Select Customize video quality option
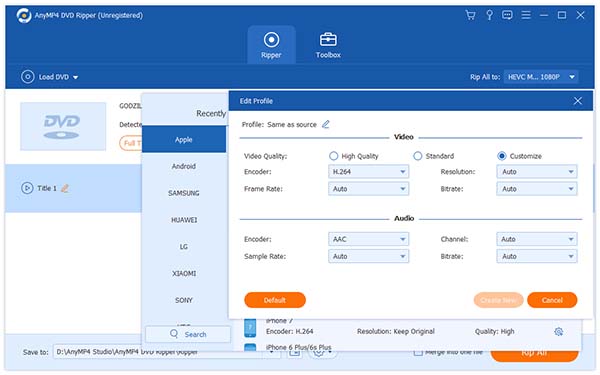Screen dimensions: 600x375 tap(502, 156)
